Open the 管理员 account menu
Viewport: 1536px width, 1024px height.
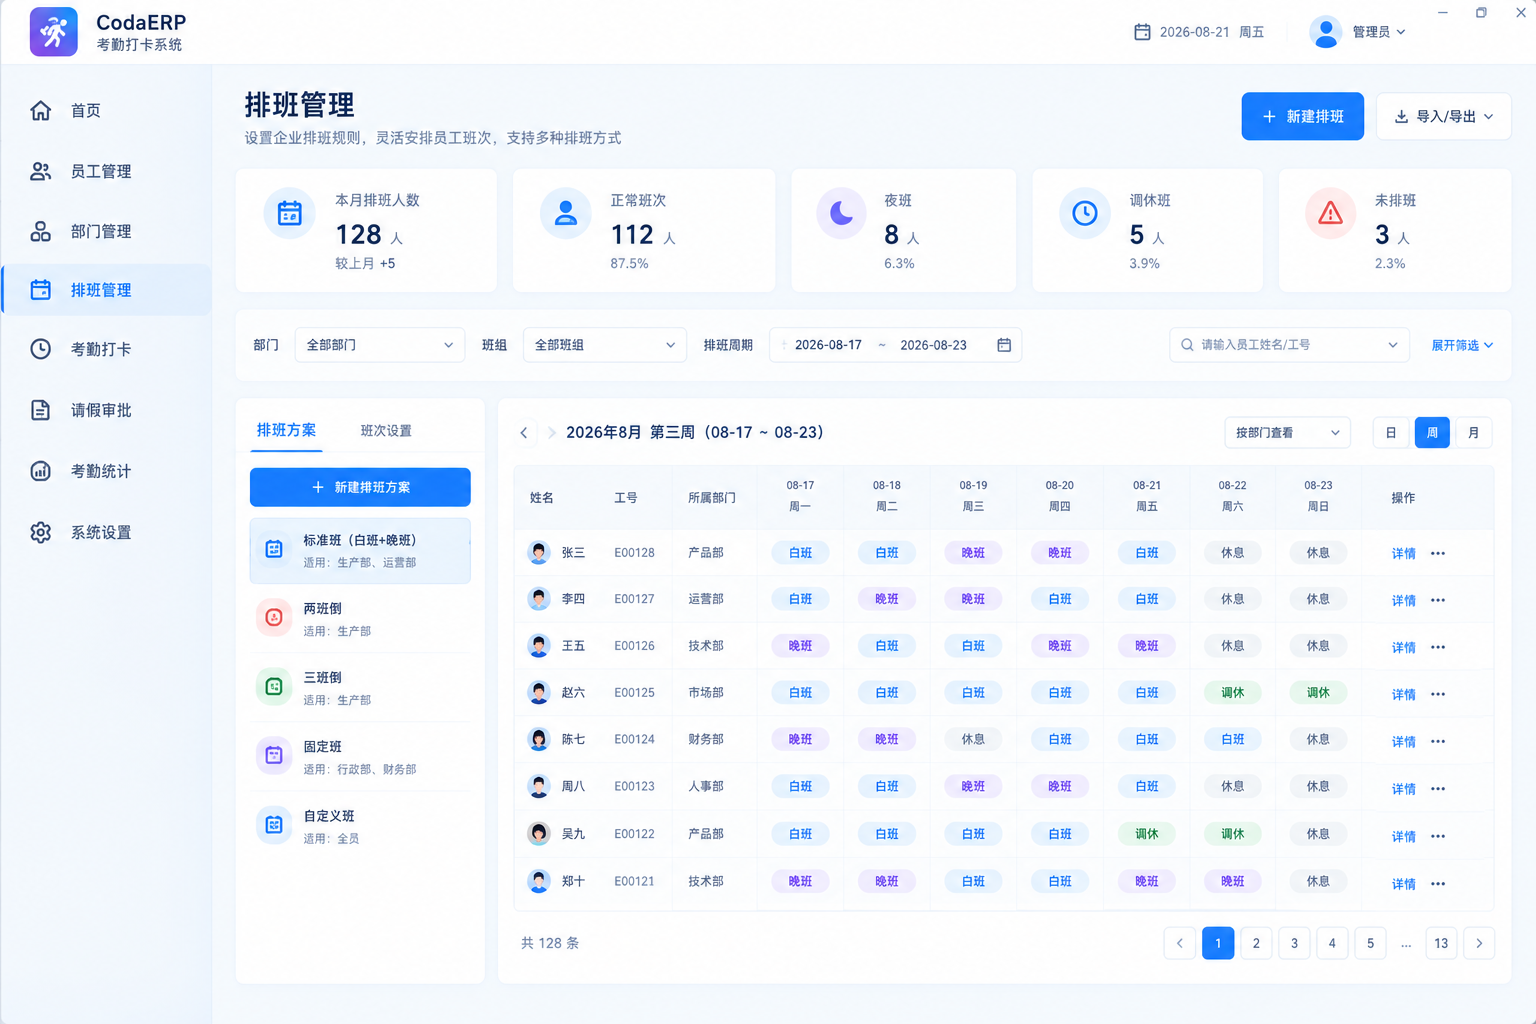1358,32
